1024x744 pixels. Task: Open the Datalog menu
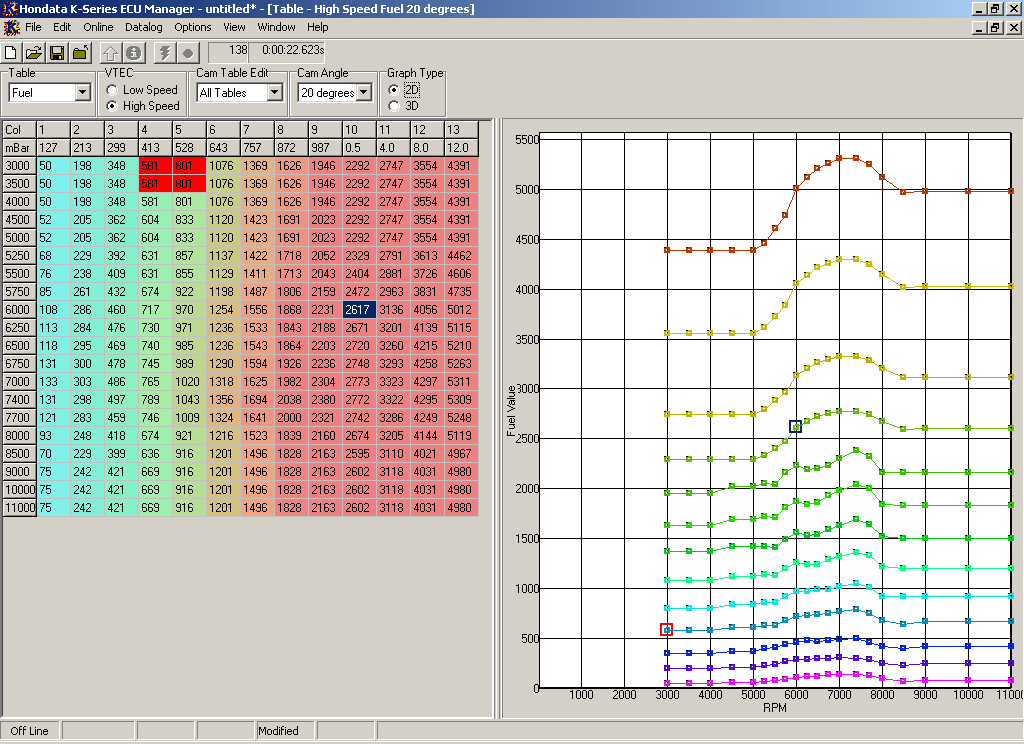click(x=144, y=27)
